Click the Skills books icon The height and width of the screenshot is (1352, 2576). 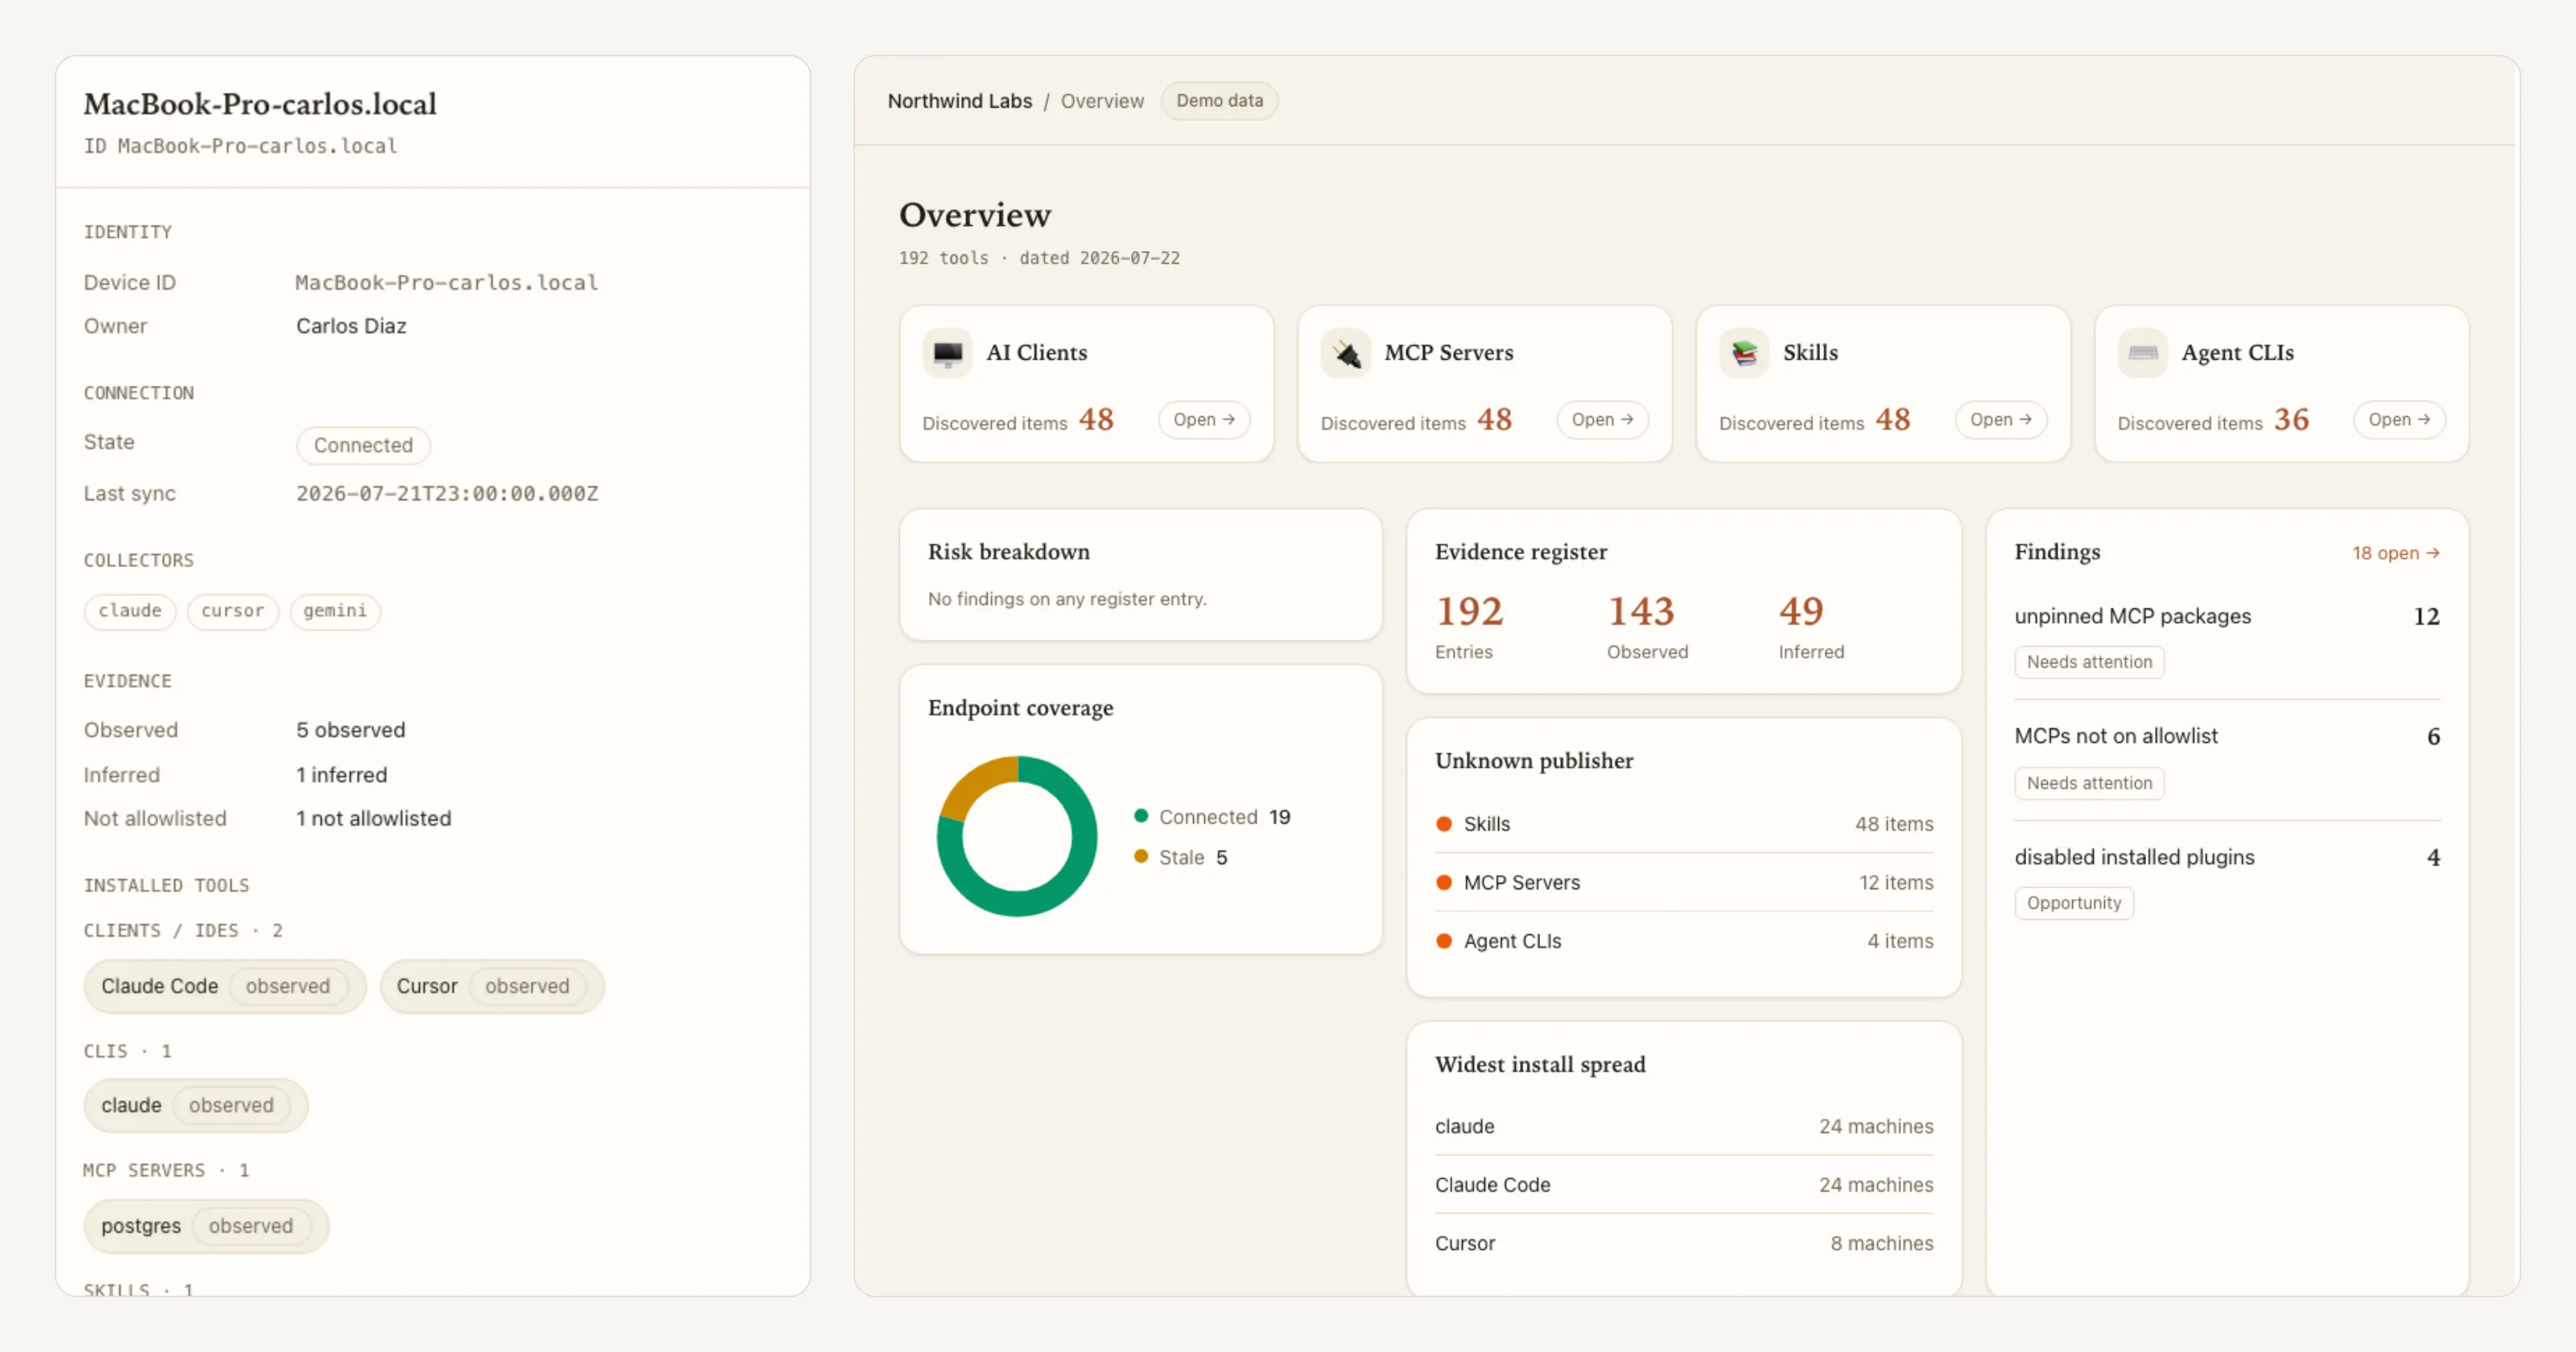(1744, 353)
